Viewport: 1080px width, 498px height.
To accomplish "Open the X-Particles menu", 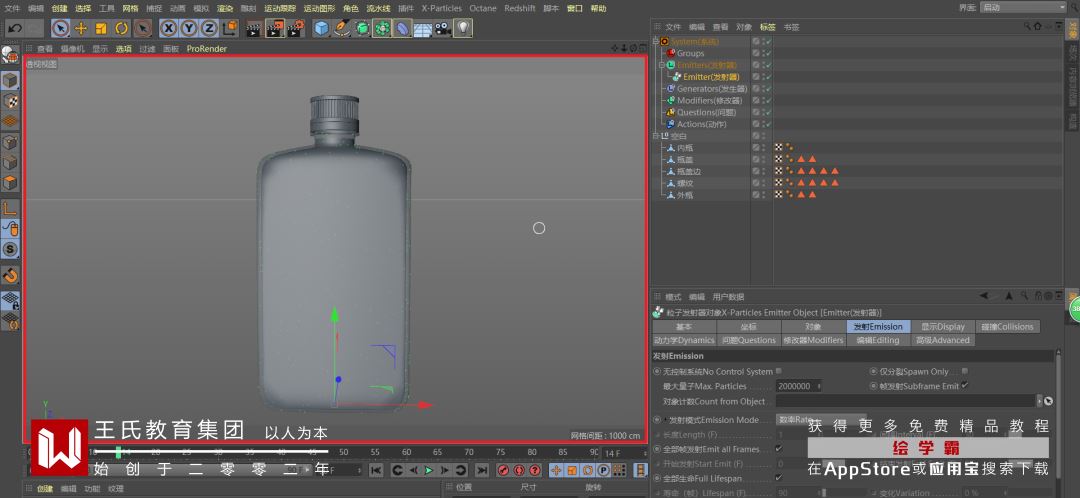I will [x=441, y=8].
